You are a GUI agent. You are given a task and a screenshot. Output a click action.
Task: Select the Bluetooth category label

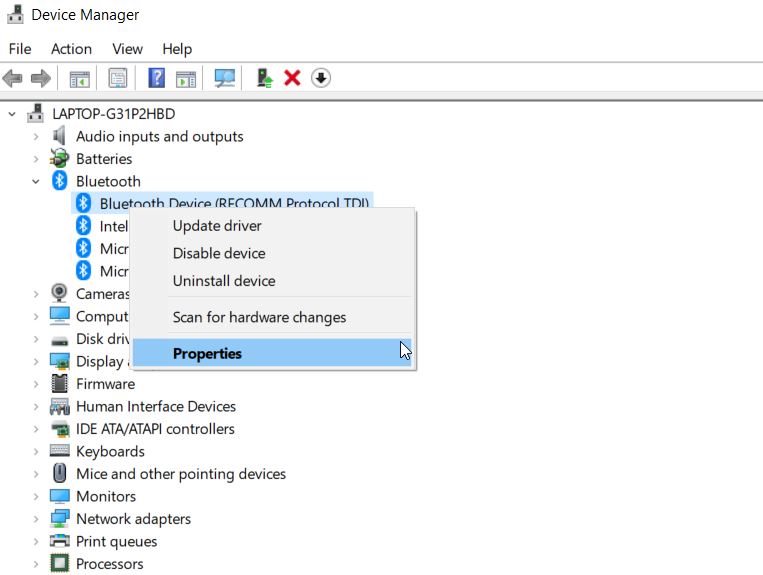(108, 181)
